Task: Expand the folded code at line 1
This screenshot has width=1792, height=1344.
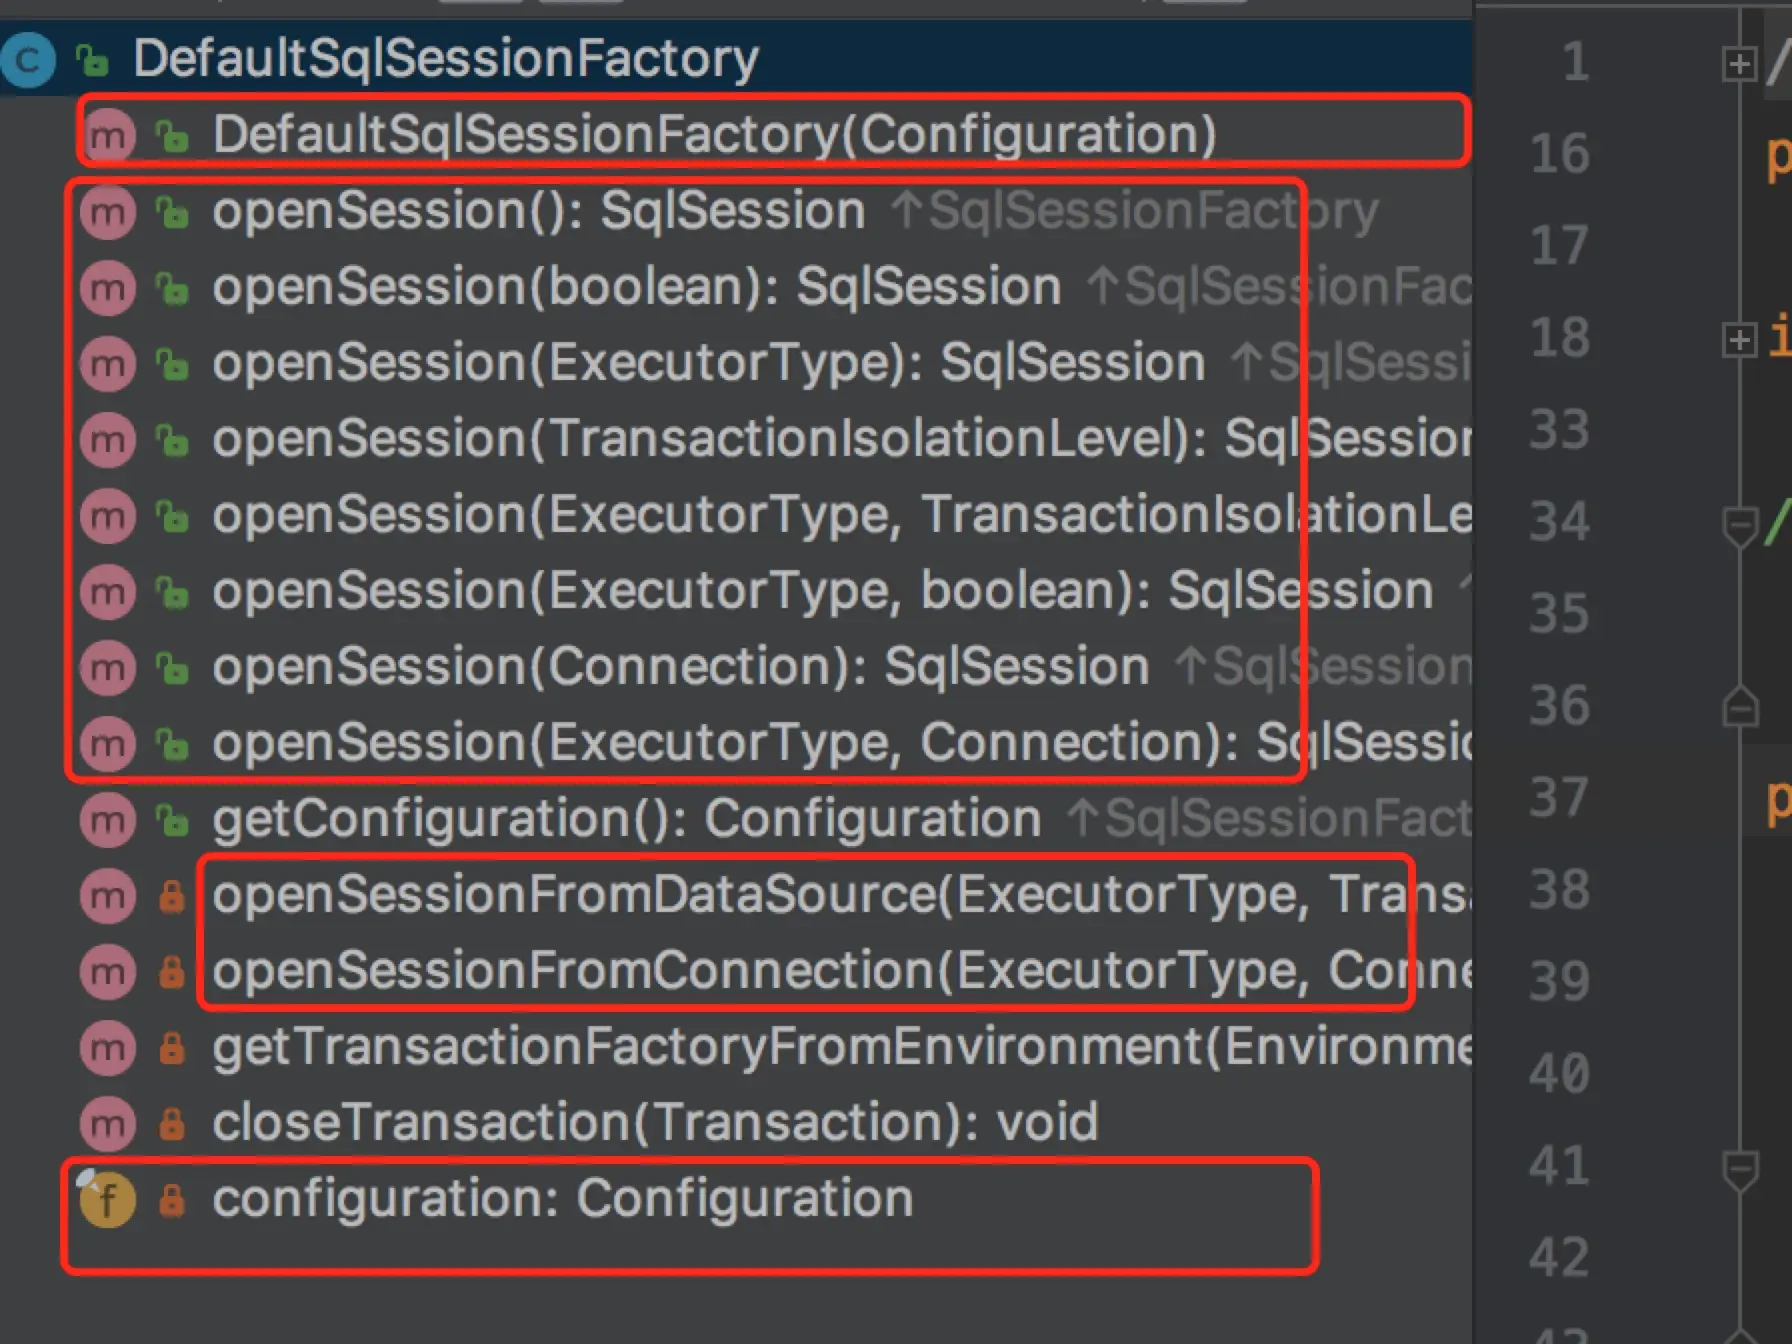Action: 1739,64
